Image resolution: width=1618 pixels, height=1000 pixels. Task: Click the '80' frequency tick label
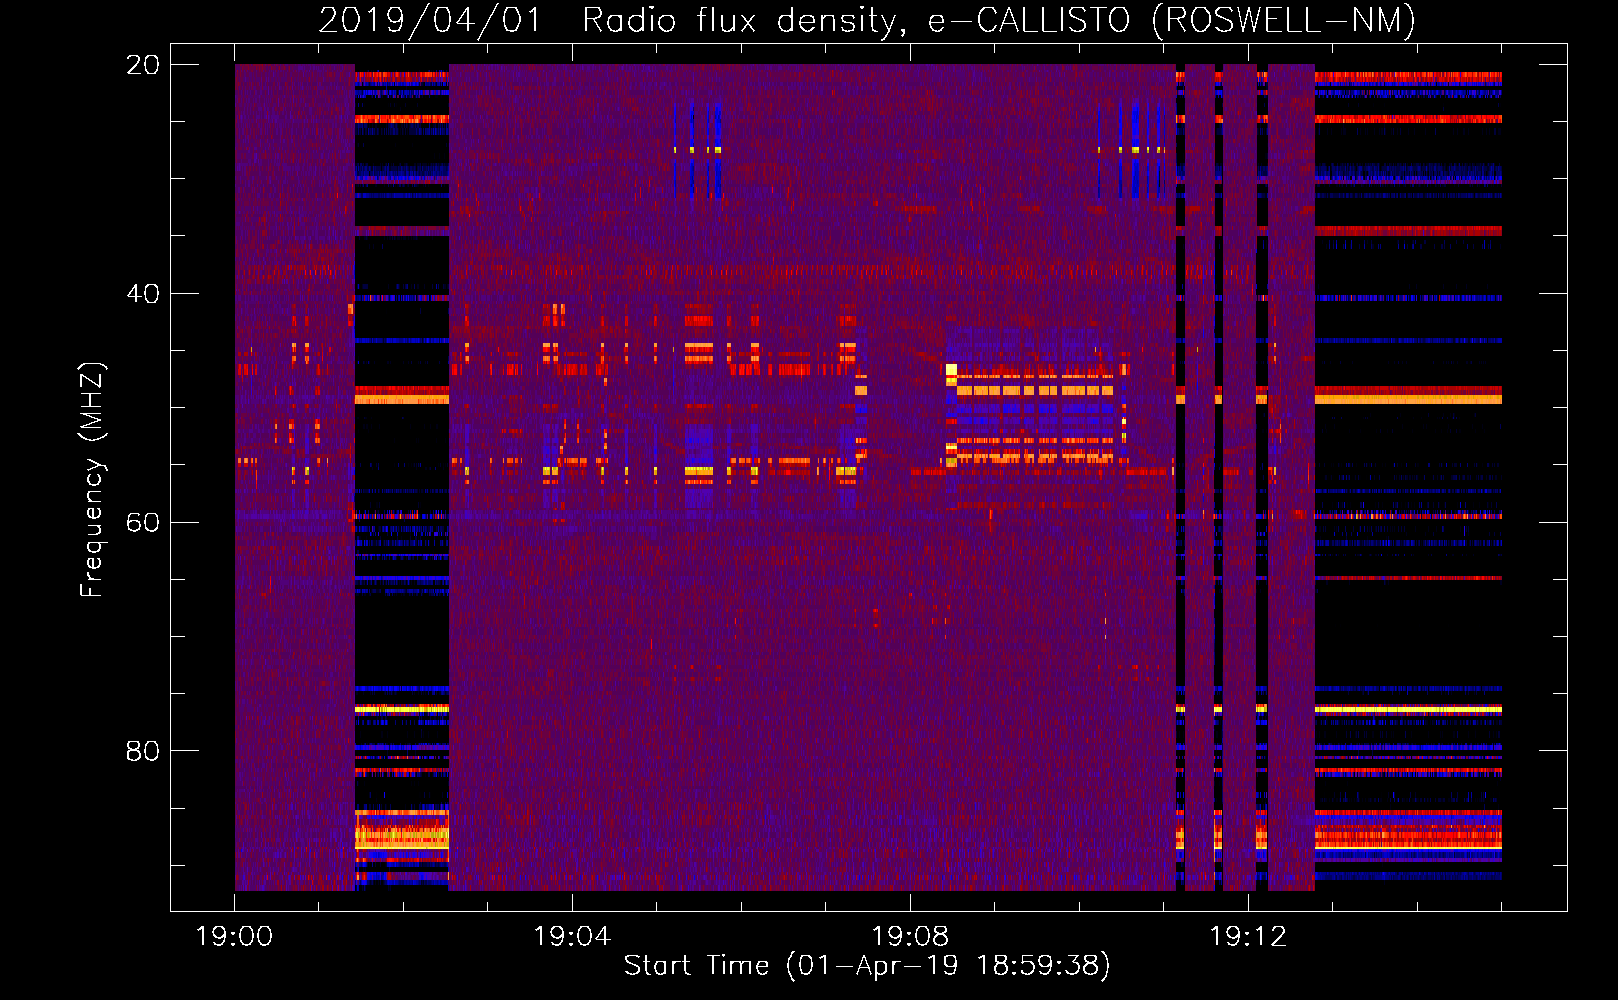coord(143,751)
